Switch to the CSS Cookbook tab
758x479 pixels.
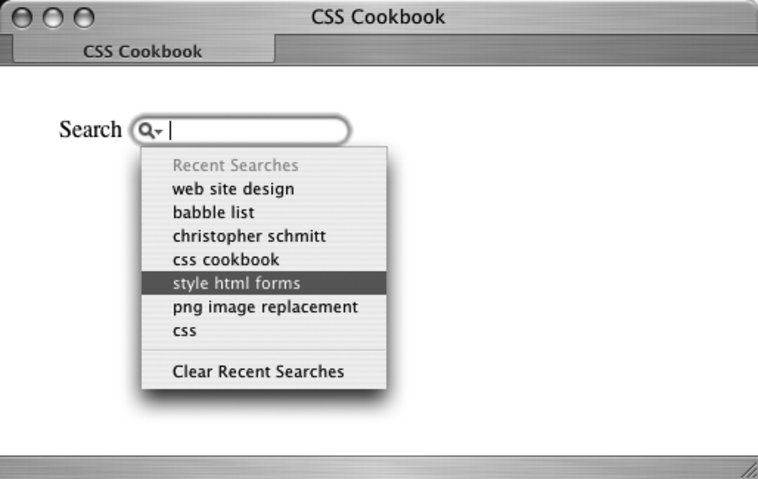[142, 51]
